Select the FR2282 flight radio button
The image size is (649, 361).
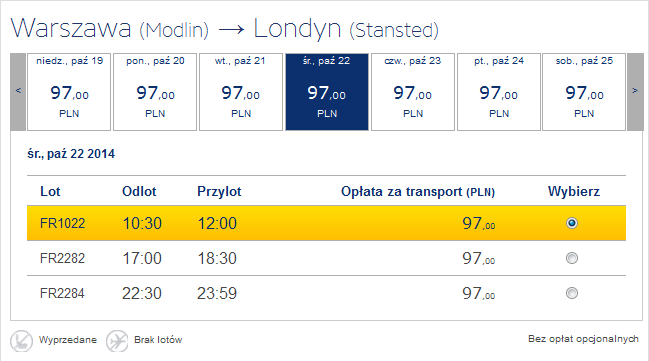(572, 258)
